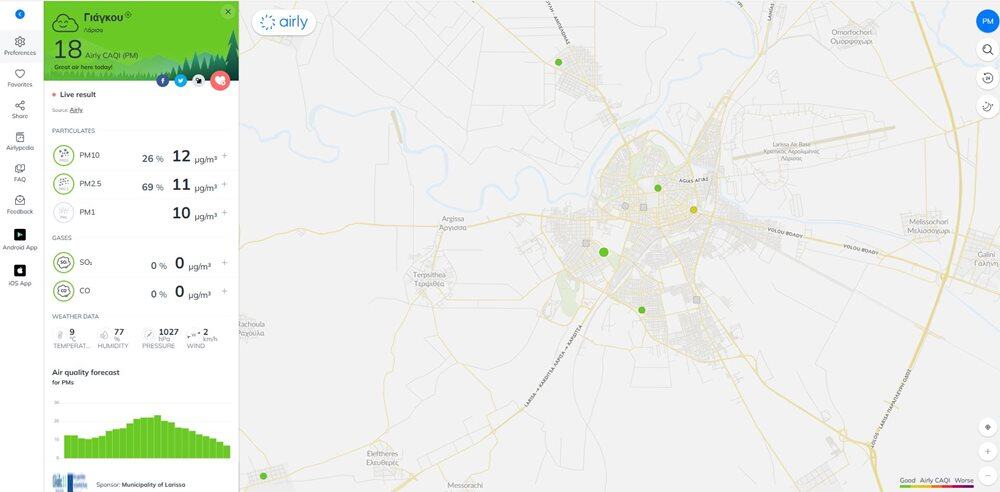Toggle the 24-hour history map button
This screenshot has width=1000, height=492.
tap(987, 78)
